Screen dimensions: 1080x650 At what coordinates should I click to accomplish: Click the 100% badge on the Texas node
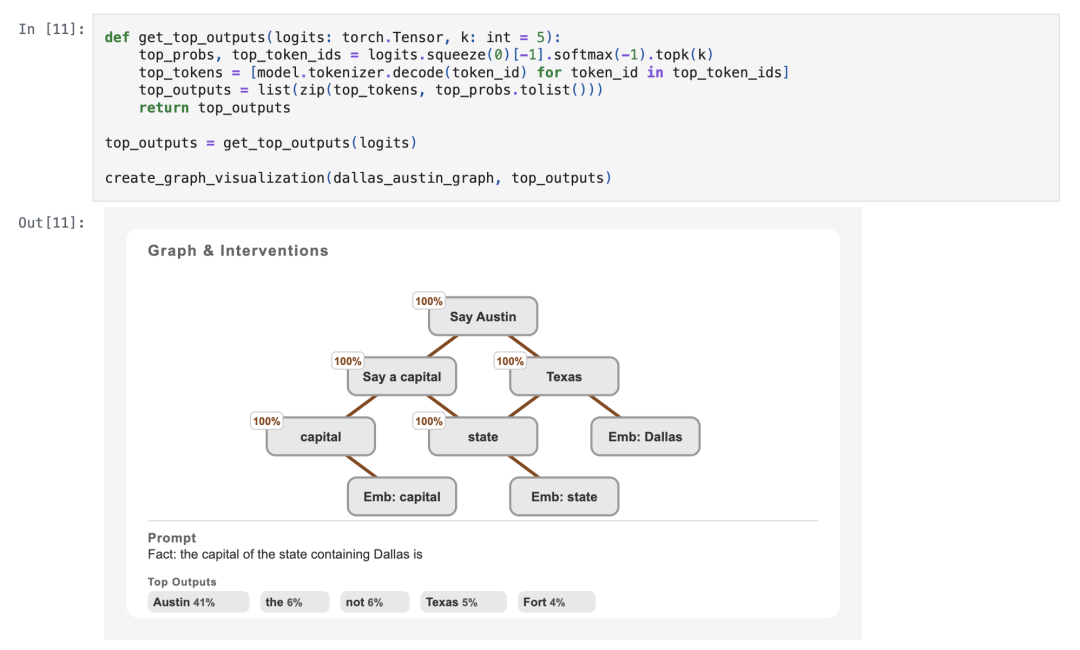[510, 361]
